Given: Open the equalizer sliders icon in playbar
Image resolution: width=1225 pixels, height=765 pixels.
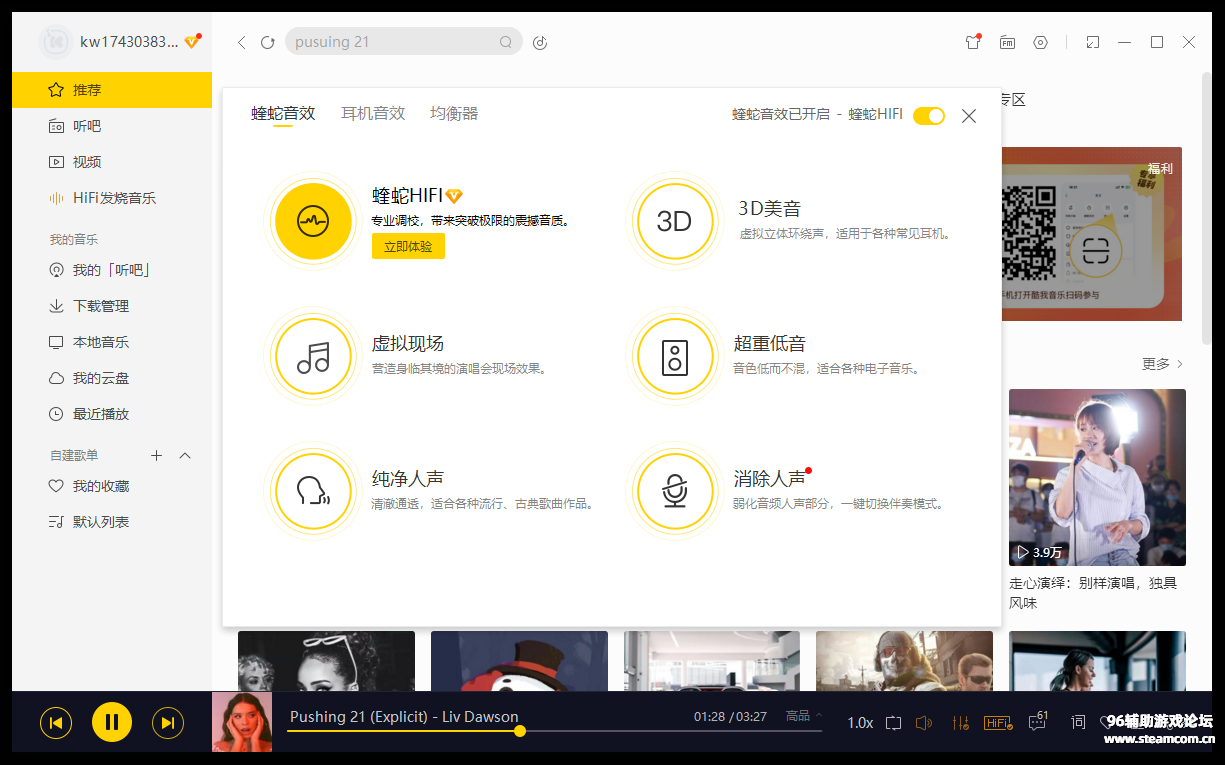Looking at the screenshot, I should pos(961,722).
